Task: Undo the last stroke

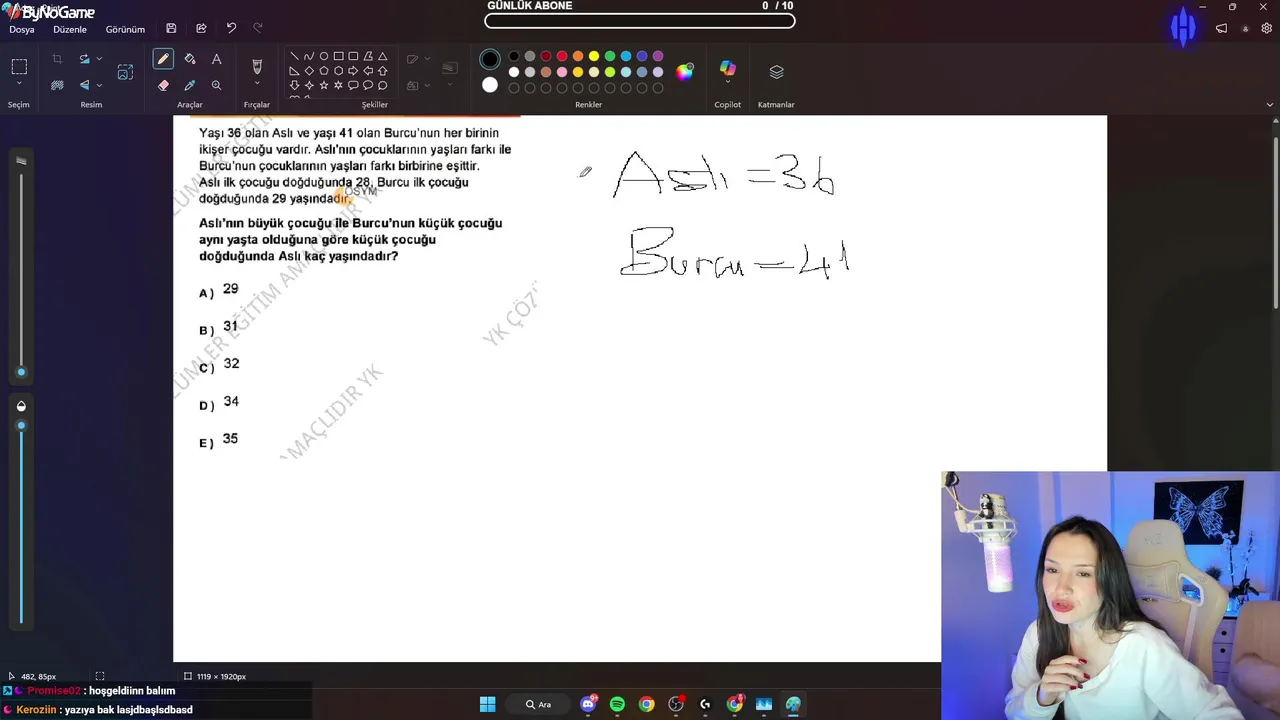Action: point(231,29)
